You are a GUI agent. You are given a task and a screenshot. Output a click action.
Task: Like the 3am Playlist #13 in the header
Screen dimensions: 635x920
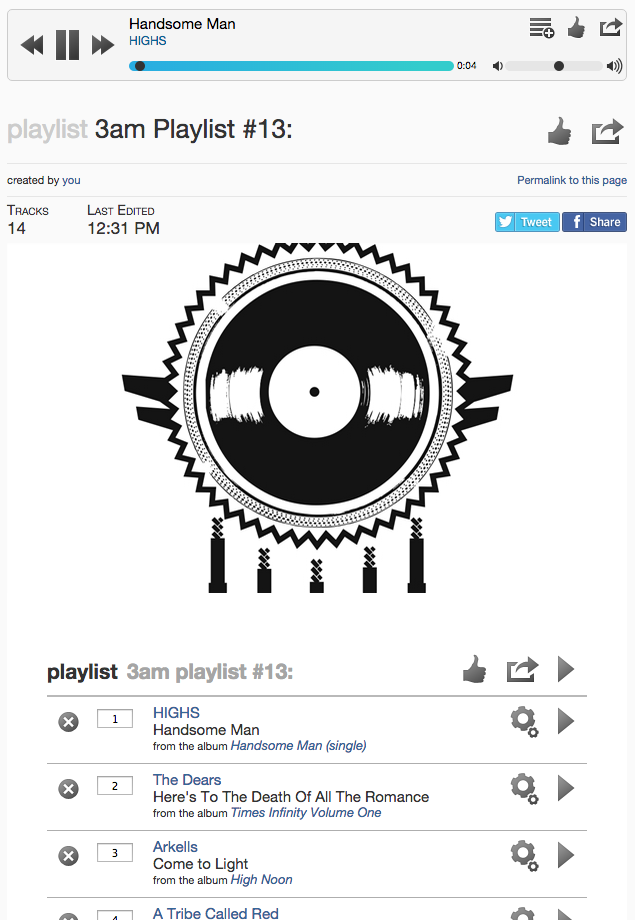click(x=559, y=131)
